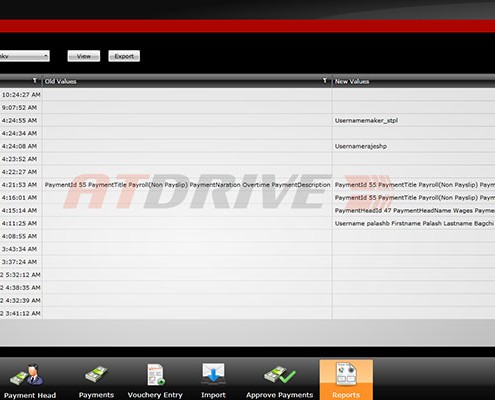Viewport: 495px width, 400px height.
Task: Select the 4:21:53 AM PaymentId 55 old values cell
Action: (x=187, y=185)
